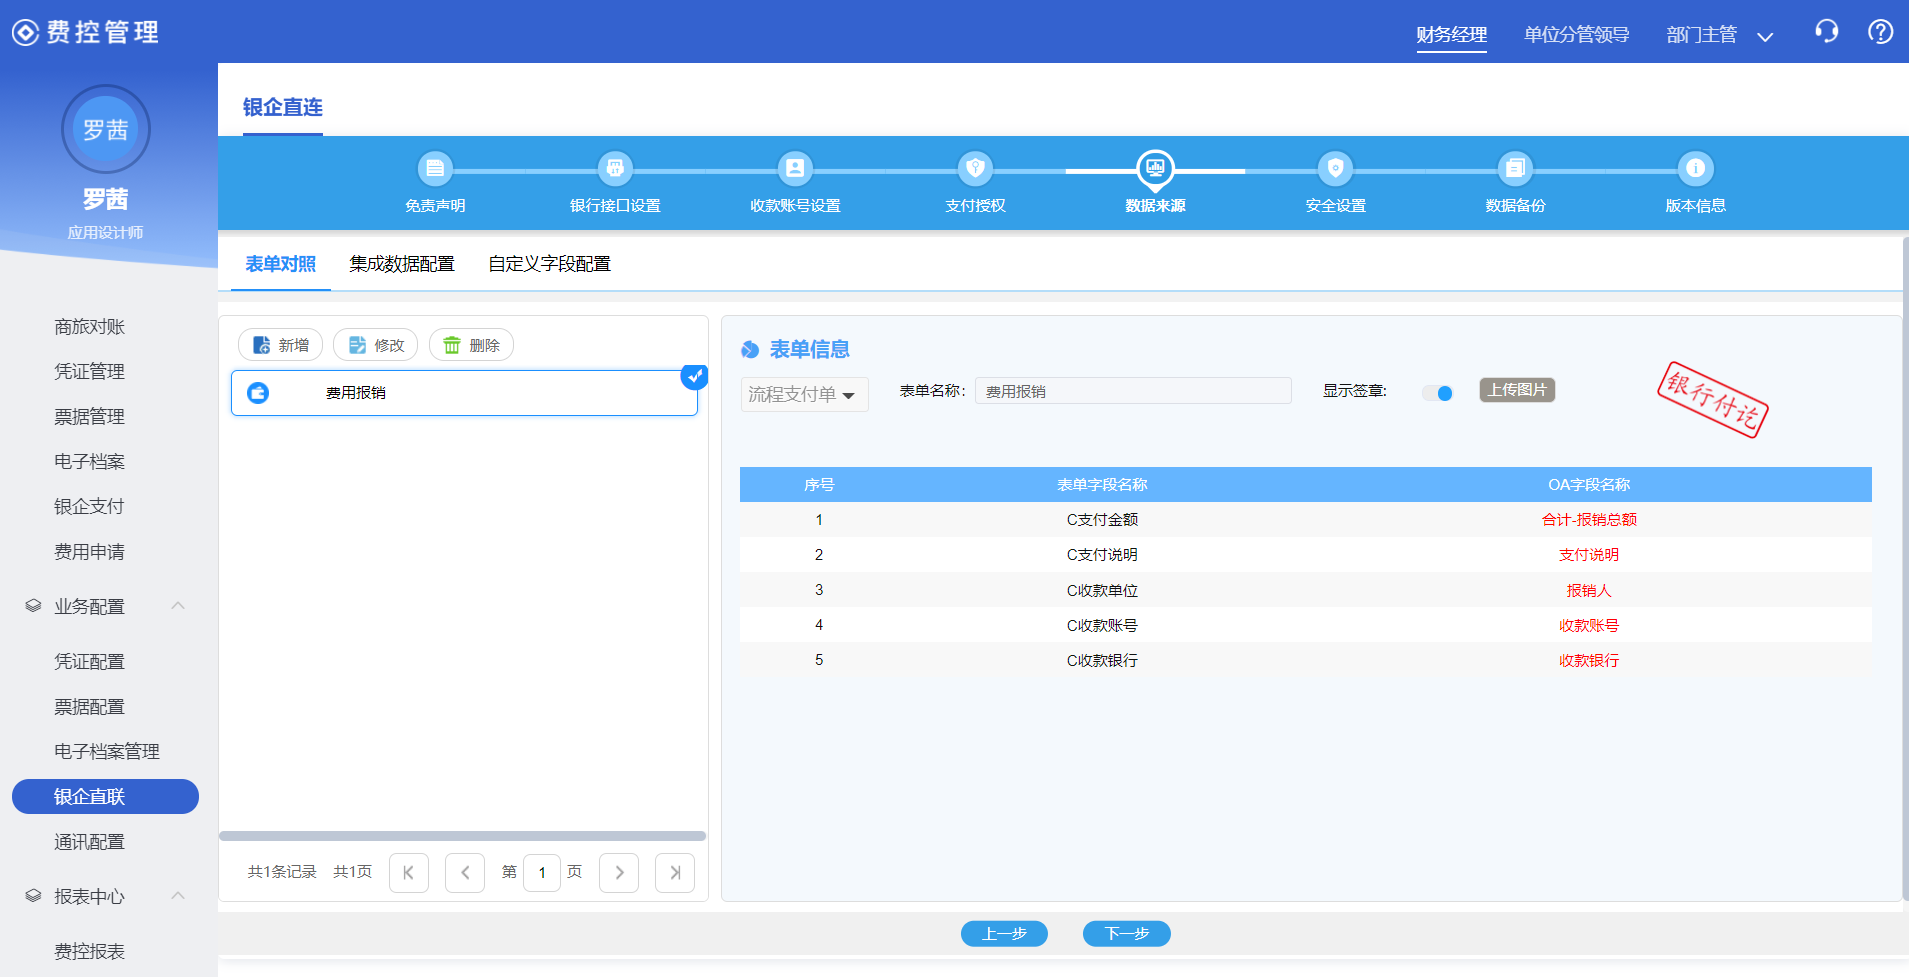Screen dimensions: 1909x977
Task: Go to the next page of records
Action: tap(619, 872)
